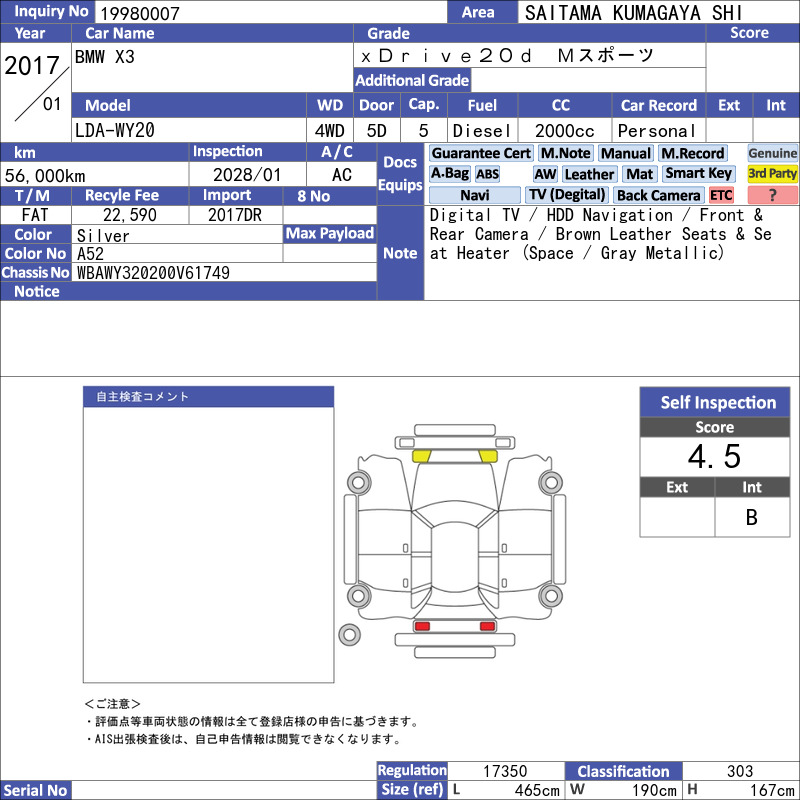Select the yellow 3rd Party legend
800x800 pixels.
tap(772, 174)
